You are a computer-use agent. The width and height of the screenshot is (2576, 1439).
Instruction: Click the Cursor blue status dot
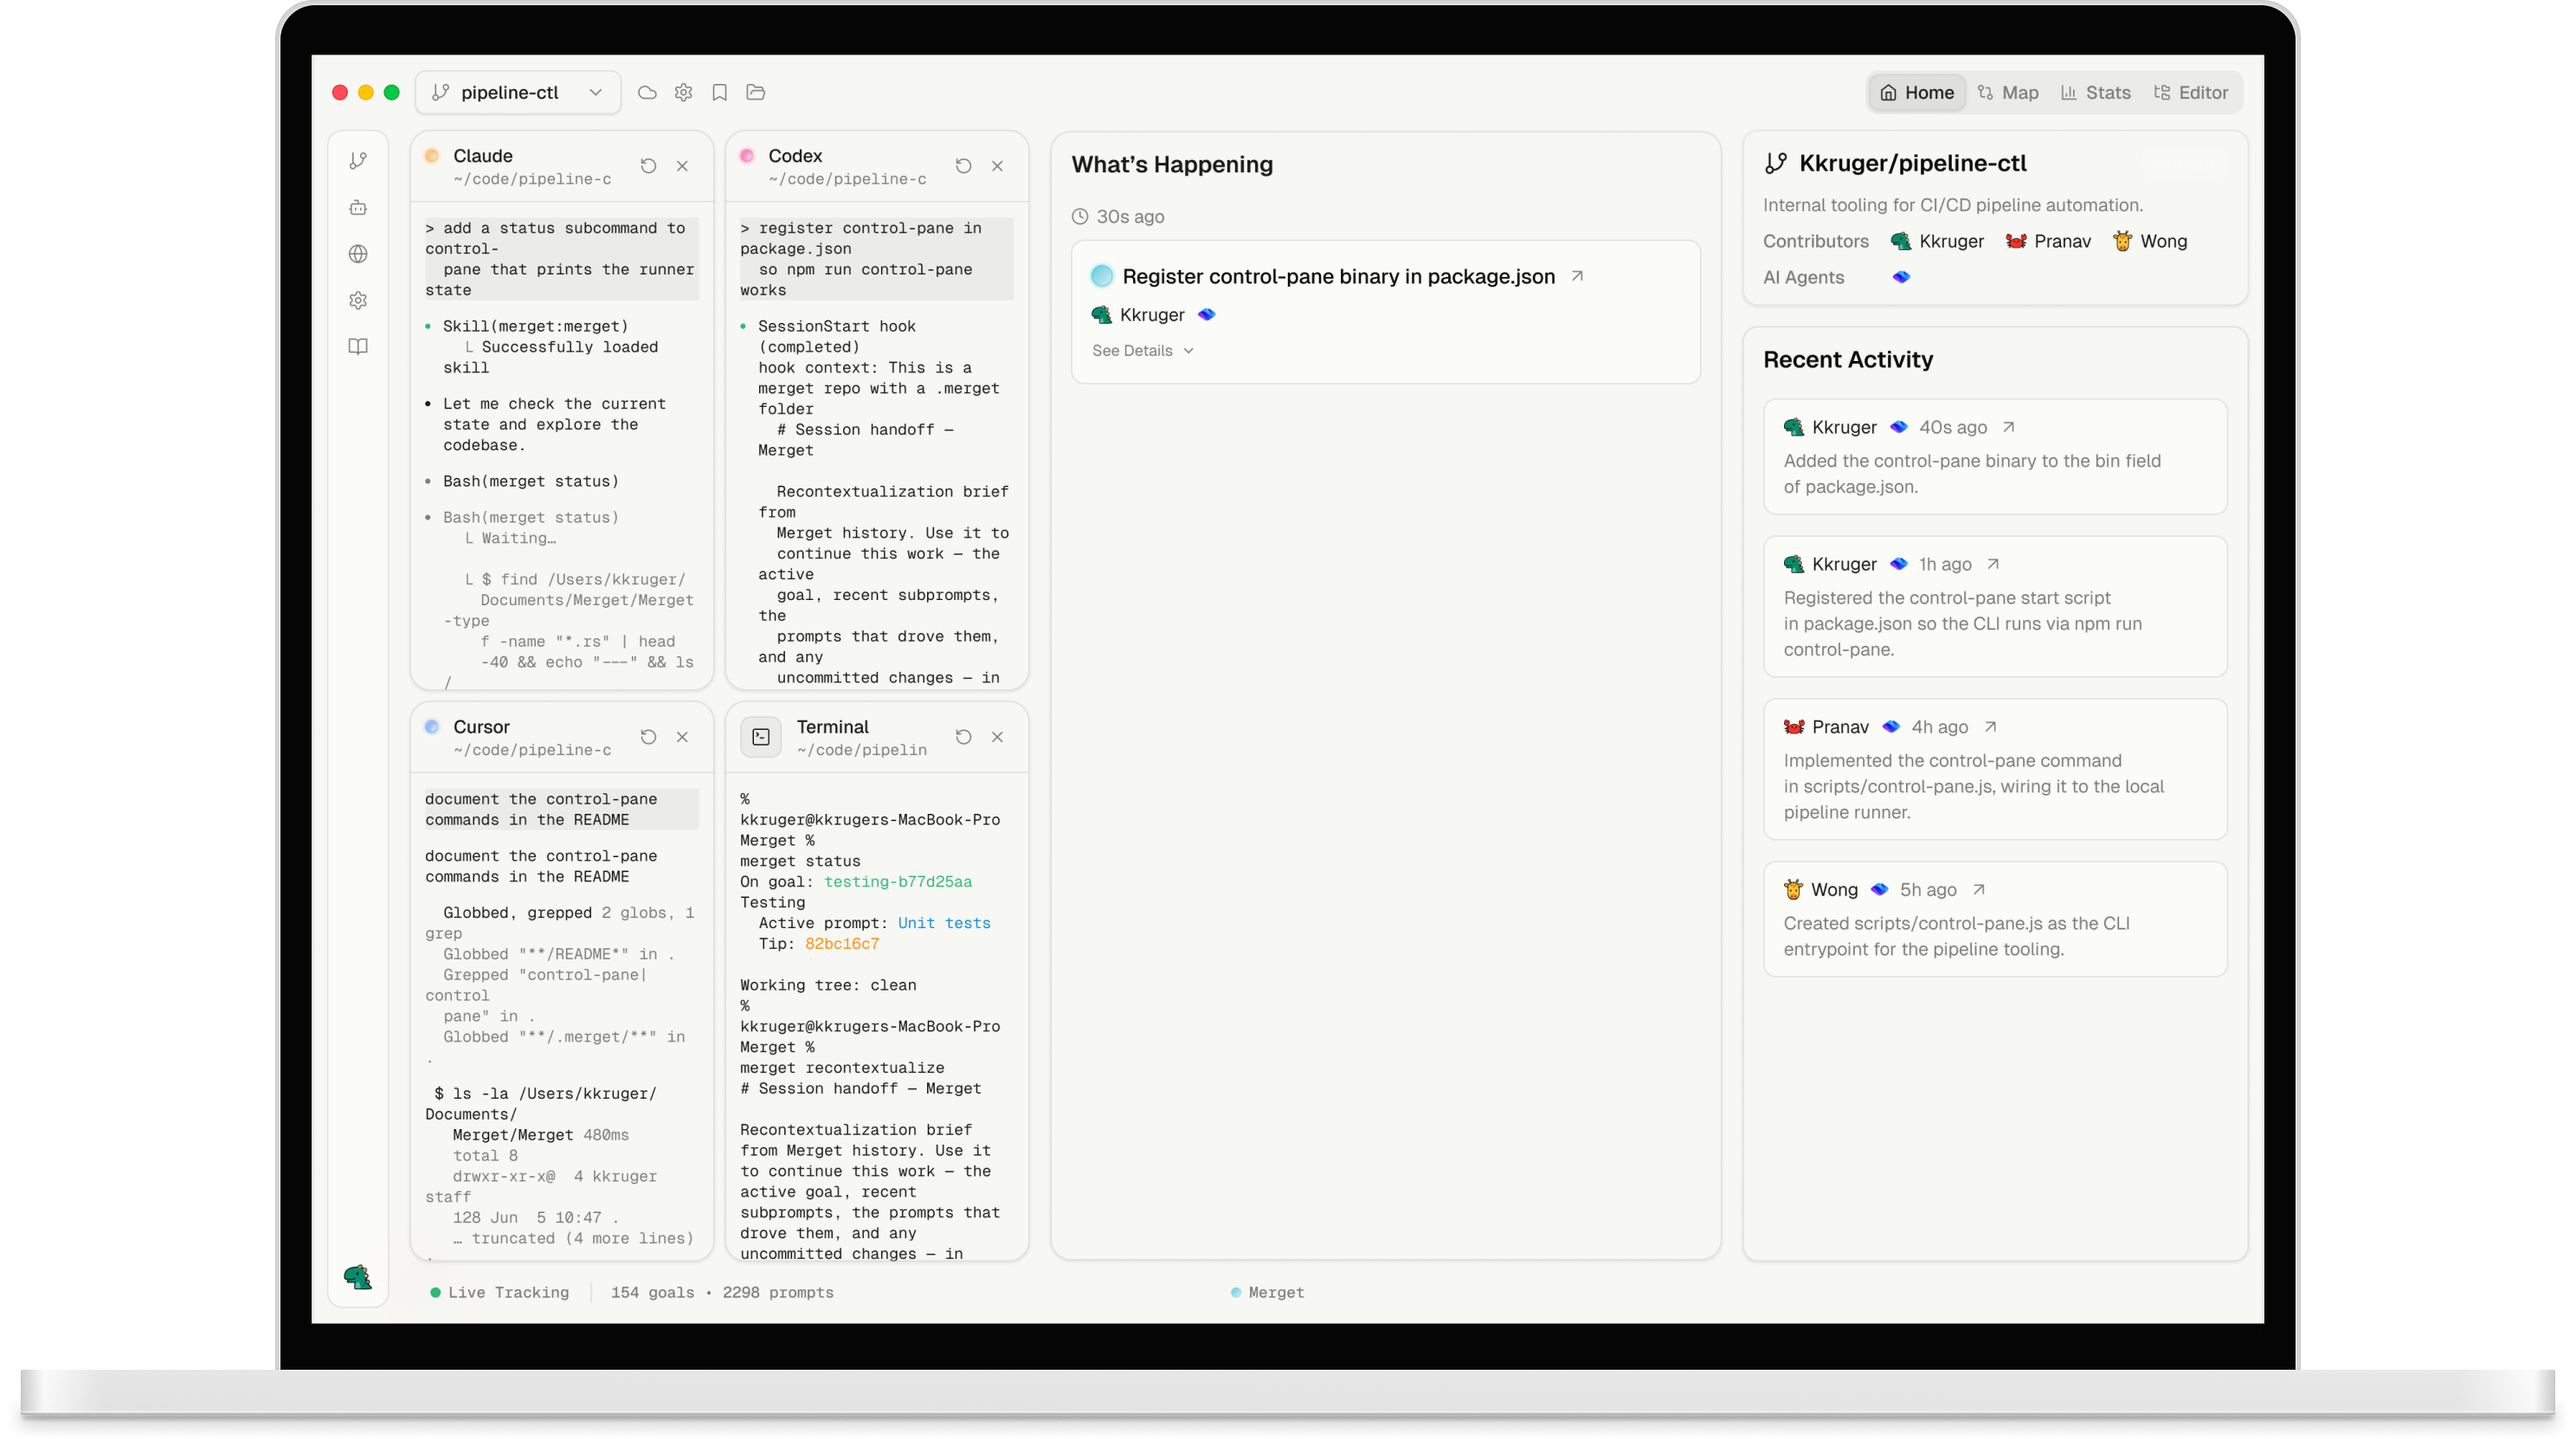(432, 726)
